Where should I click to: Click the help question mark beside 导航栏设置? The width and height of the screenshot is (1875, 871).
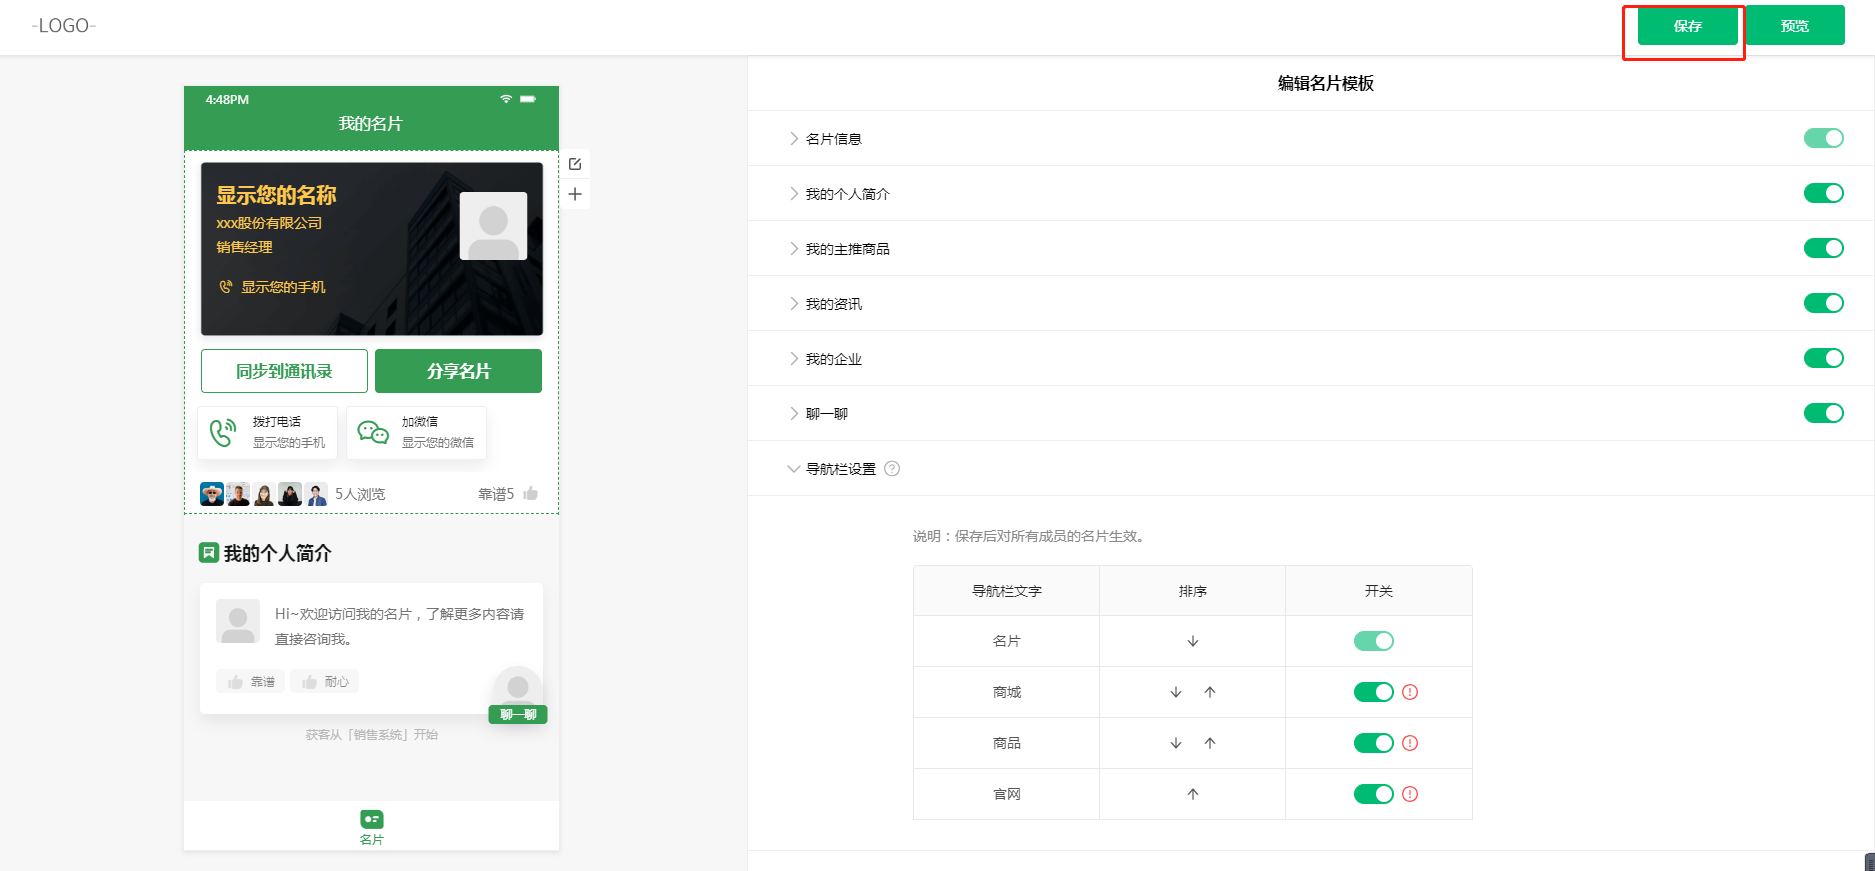tap(892, 468)
